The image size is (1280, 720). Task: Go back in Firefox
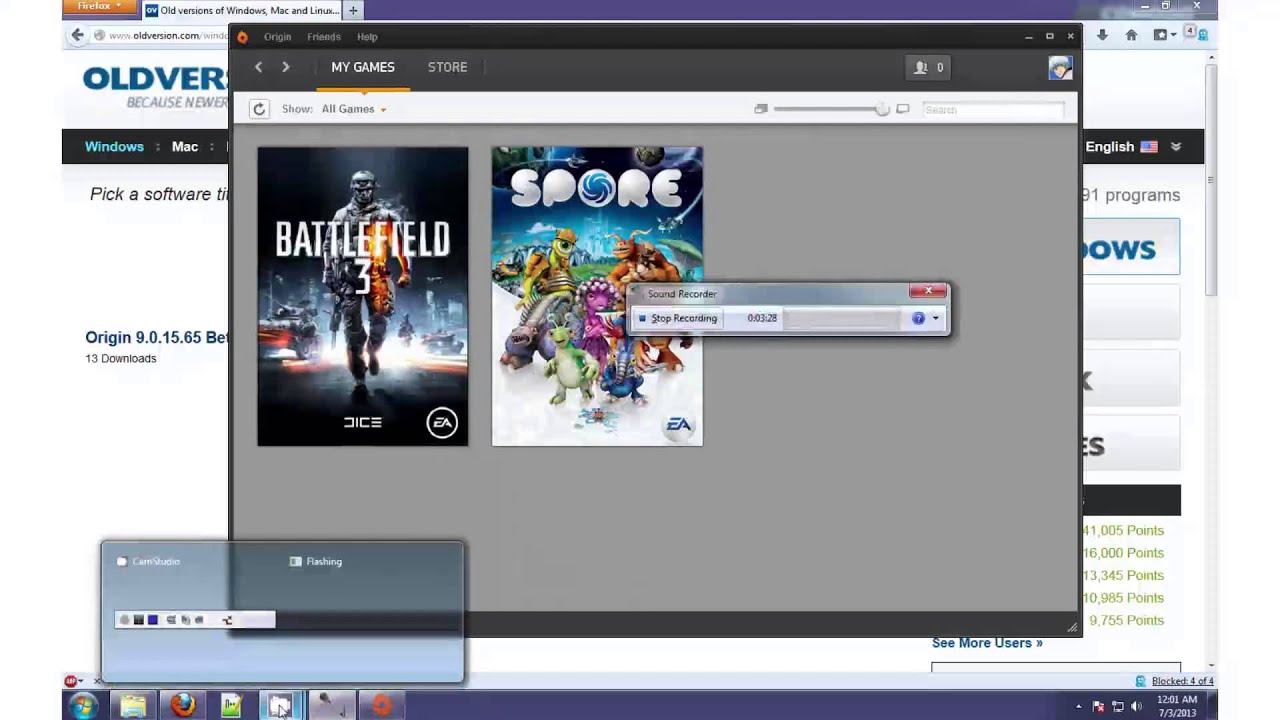point(77,35)
